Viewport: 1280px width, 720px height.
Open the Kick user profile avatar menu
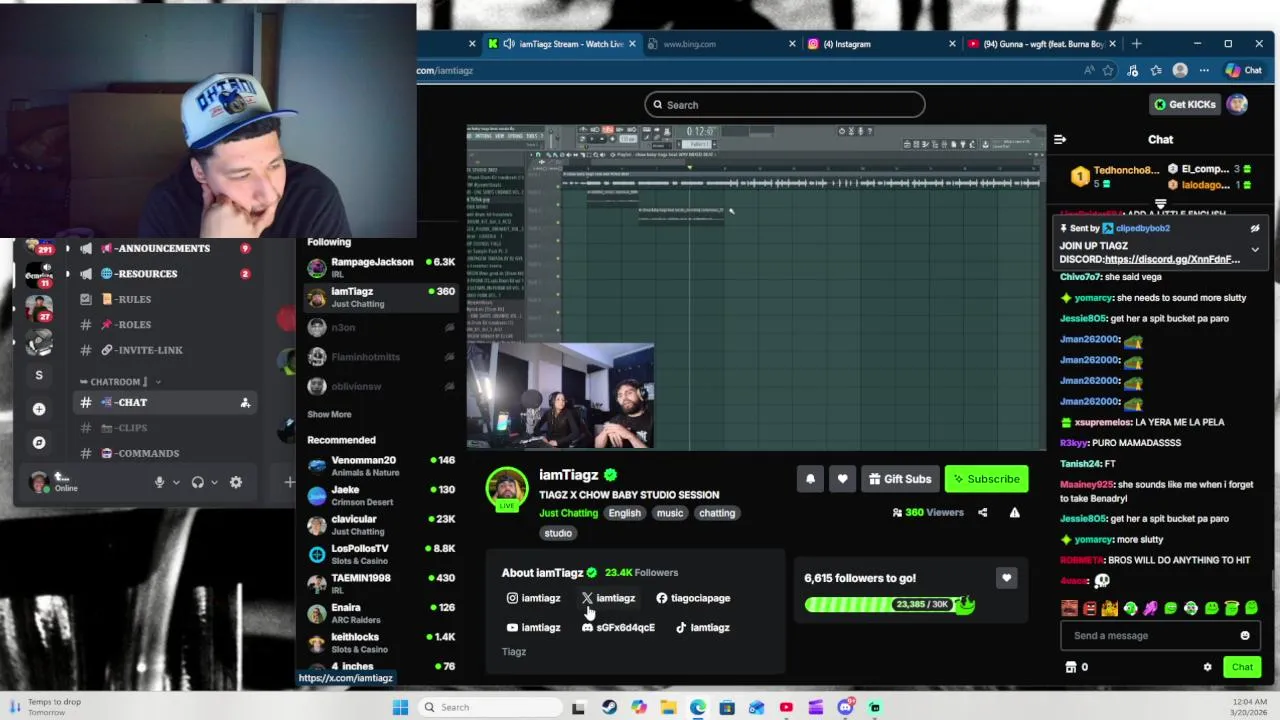point(1237,104)
